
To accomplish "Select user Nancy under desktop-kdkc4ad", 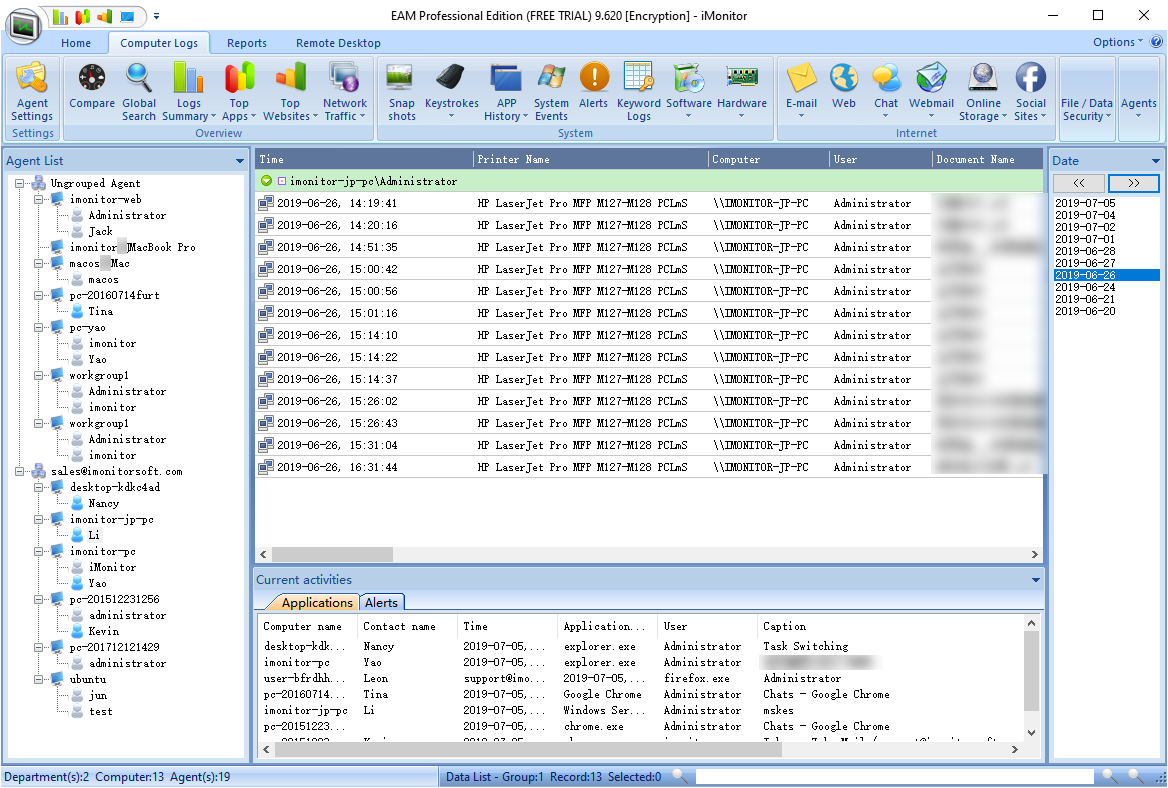I will 103,503.
